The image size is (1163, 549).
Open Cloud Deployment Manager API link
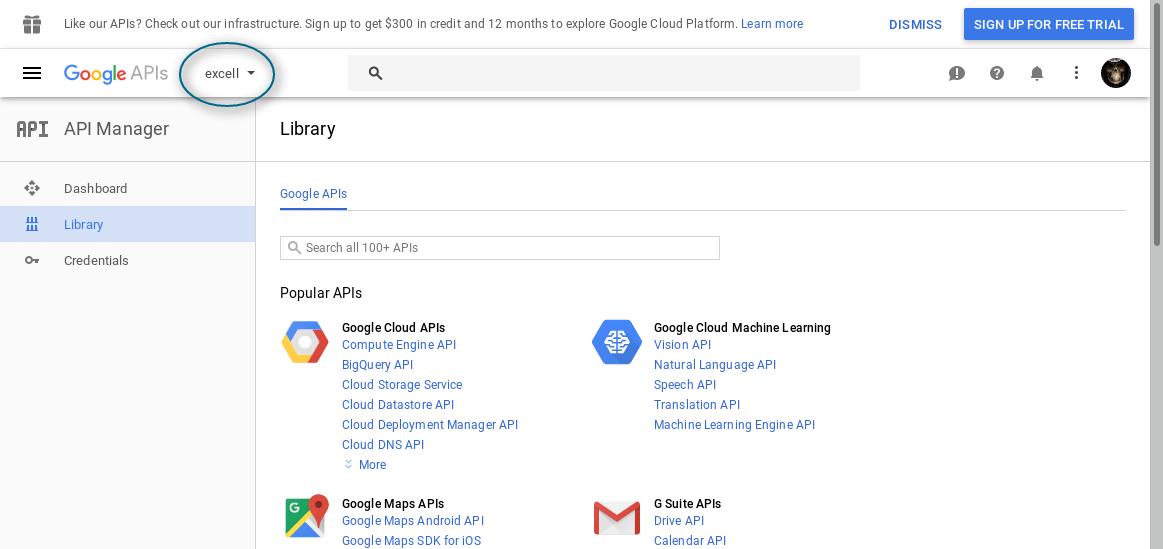[430, 425]
